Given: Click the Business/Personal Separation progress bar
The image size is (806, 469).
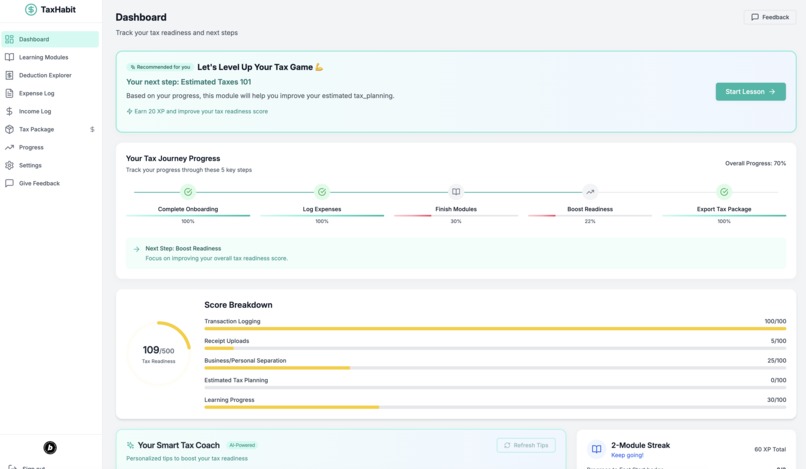Looking at the screenshot, I should click(495, 368).
